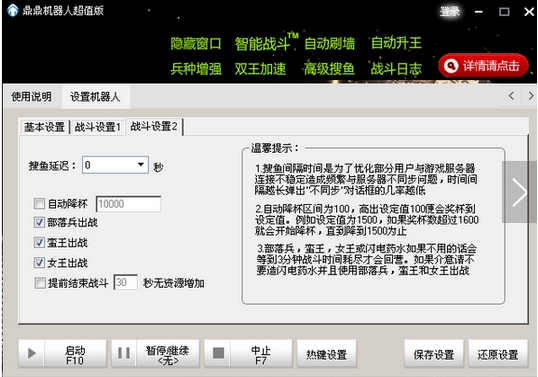Maximize the window
Image resolution: width=538 pixels, height=377 pixels.
click(504, 12)
